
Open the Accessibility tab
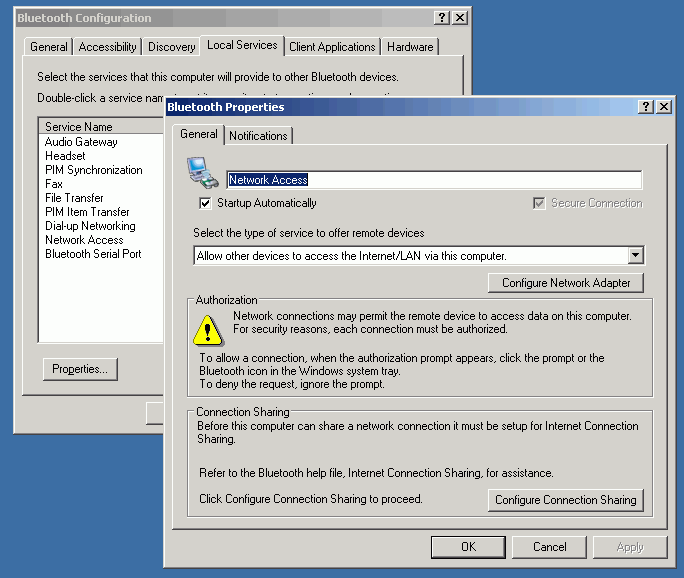[107, 47]
